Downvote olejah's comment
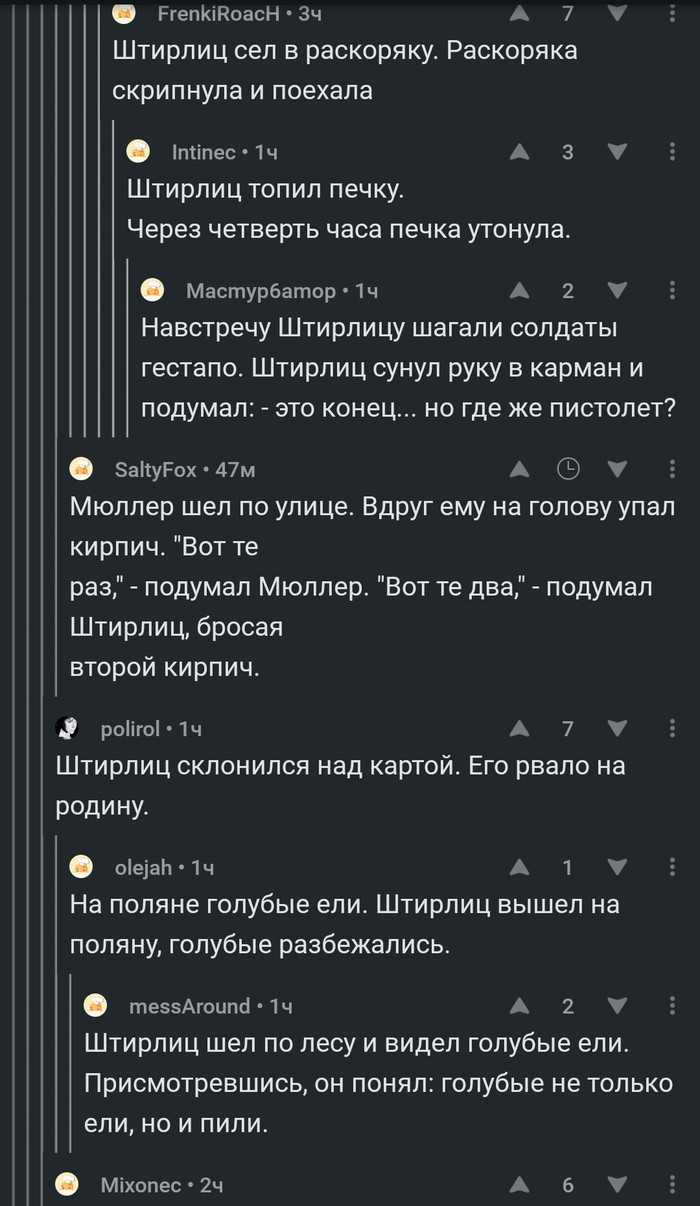This screenshot has width=700, height=1206. 618,867
